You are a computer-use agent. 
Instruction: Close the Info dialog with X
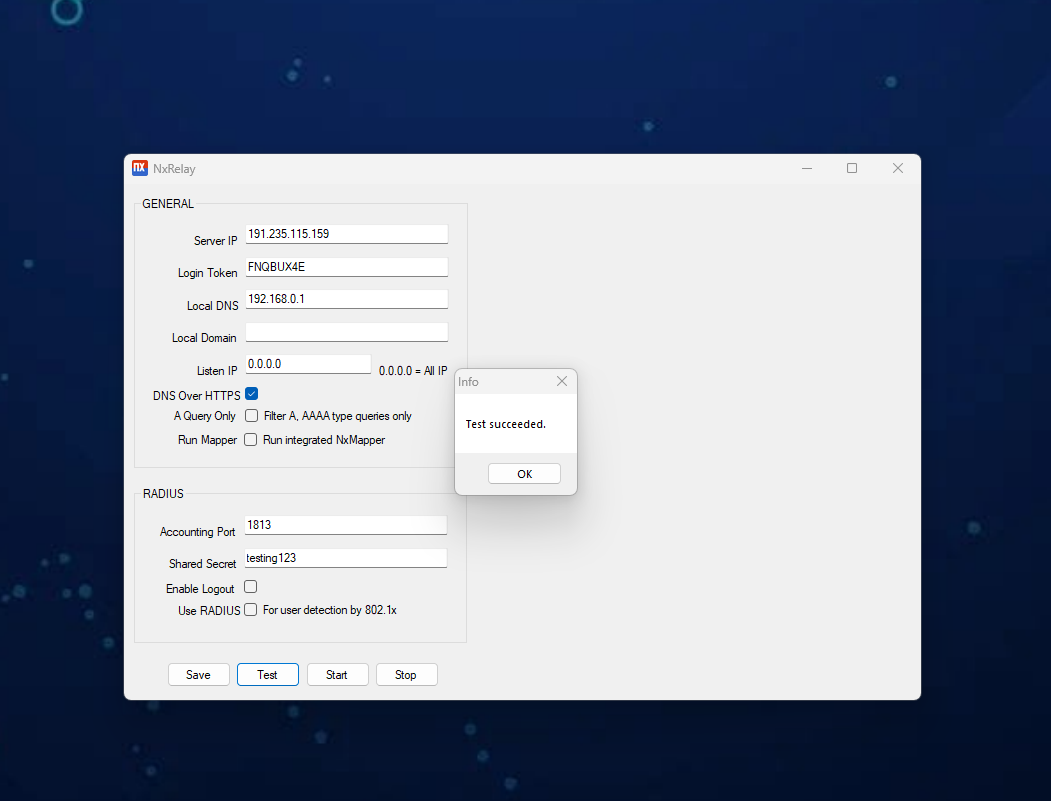pyautogui.click(x=561, y=381)
